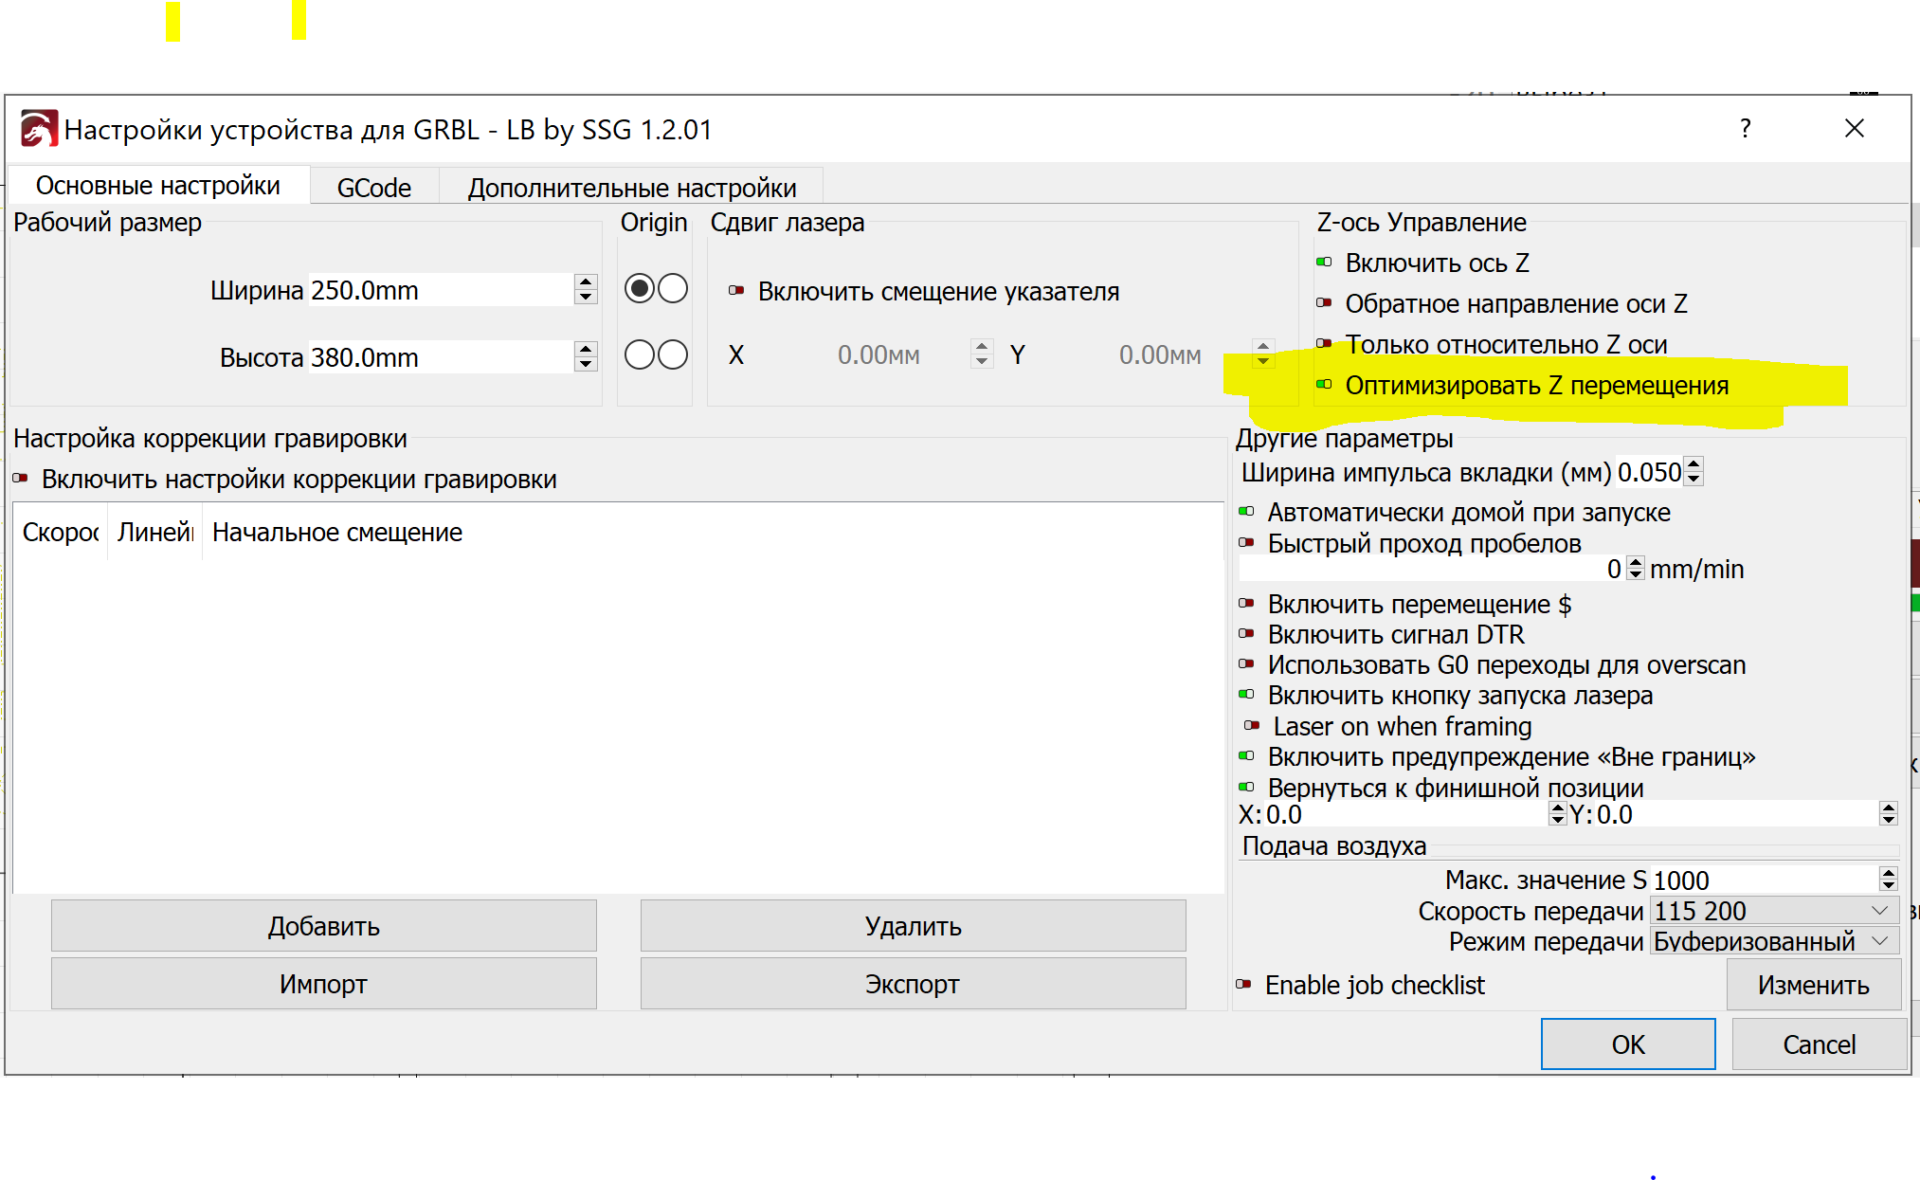This screenshot has width=1920, height=1180.
Task: Select top-right Origin radio button
Action: 673,289
